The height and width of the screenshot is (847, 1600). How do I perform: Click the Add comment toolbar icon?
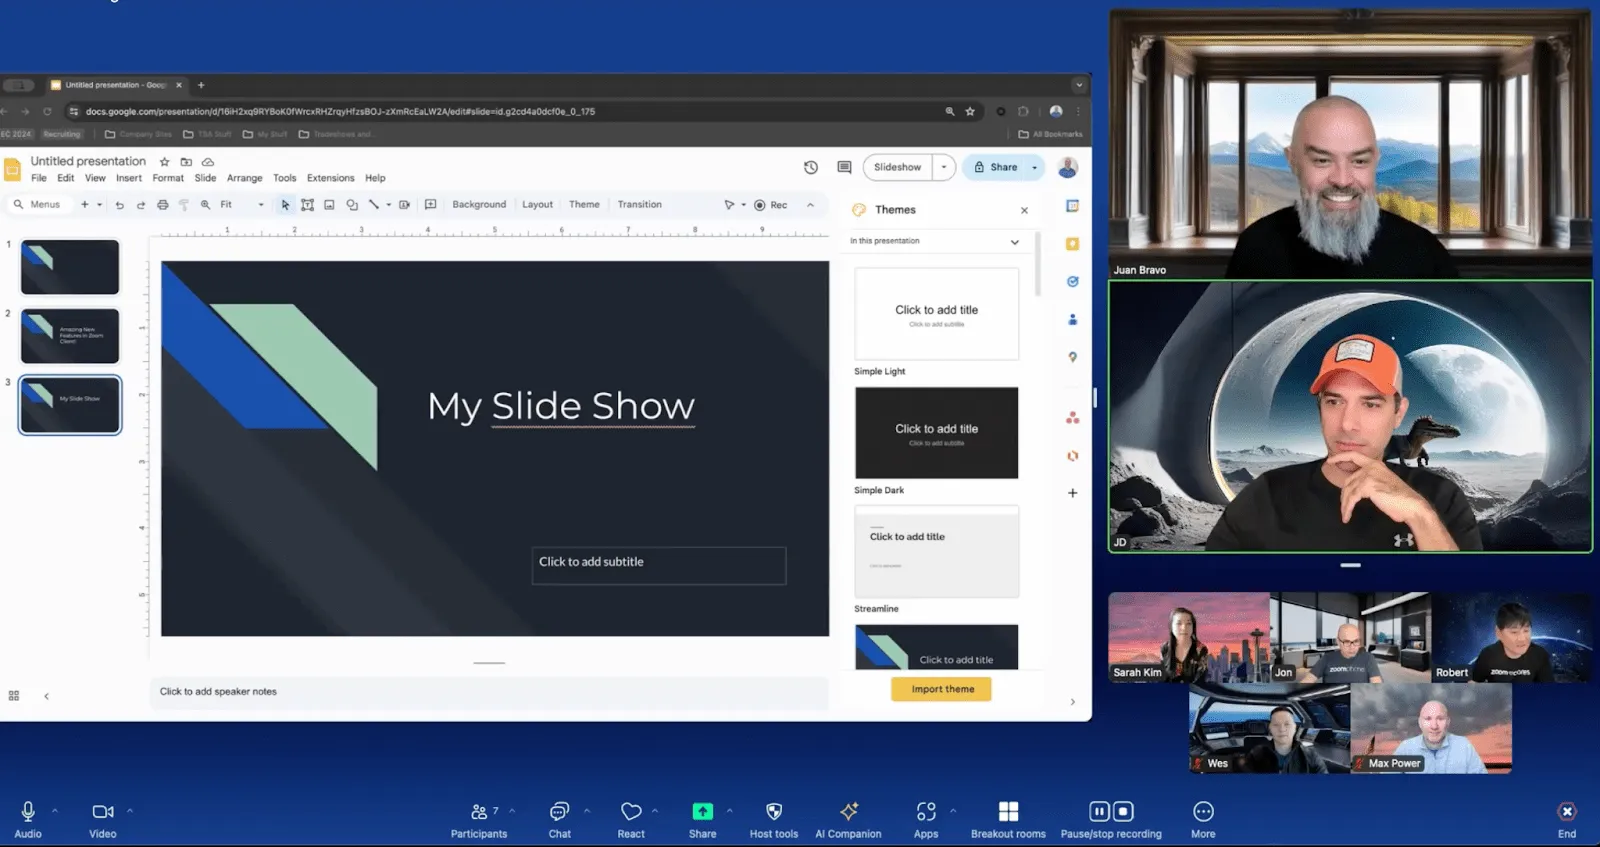(430, 205)
